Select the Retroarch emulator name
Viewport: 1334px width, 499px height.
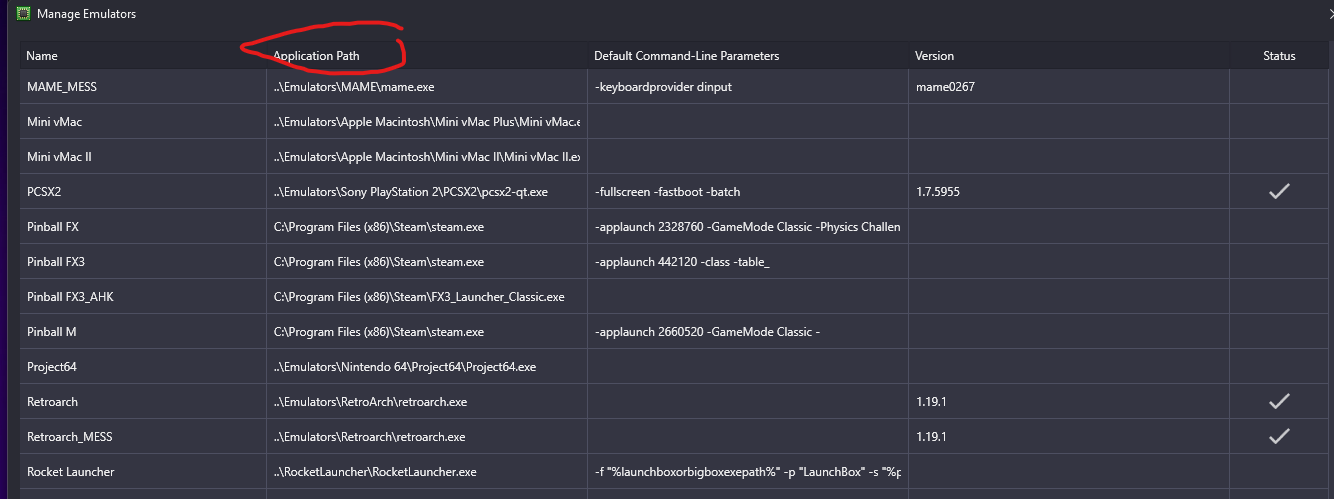52,402
